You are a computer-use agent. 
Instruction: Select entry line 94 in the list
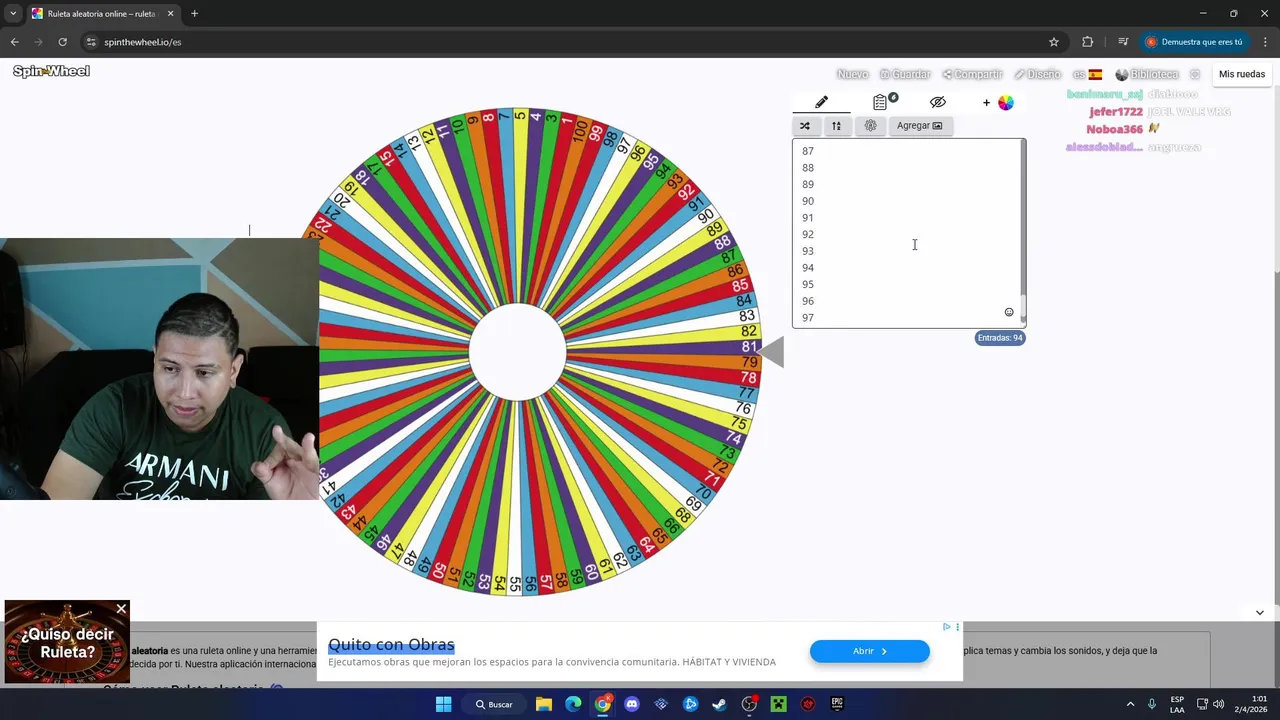point(808,268)
